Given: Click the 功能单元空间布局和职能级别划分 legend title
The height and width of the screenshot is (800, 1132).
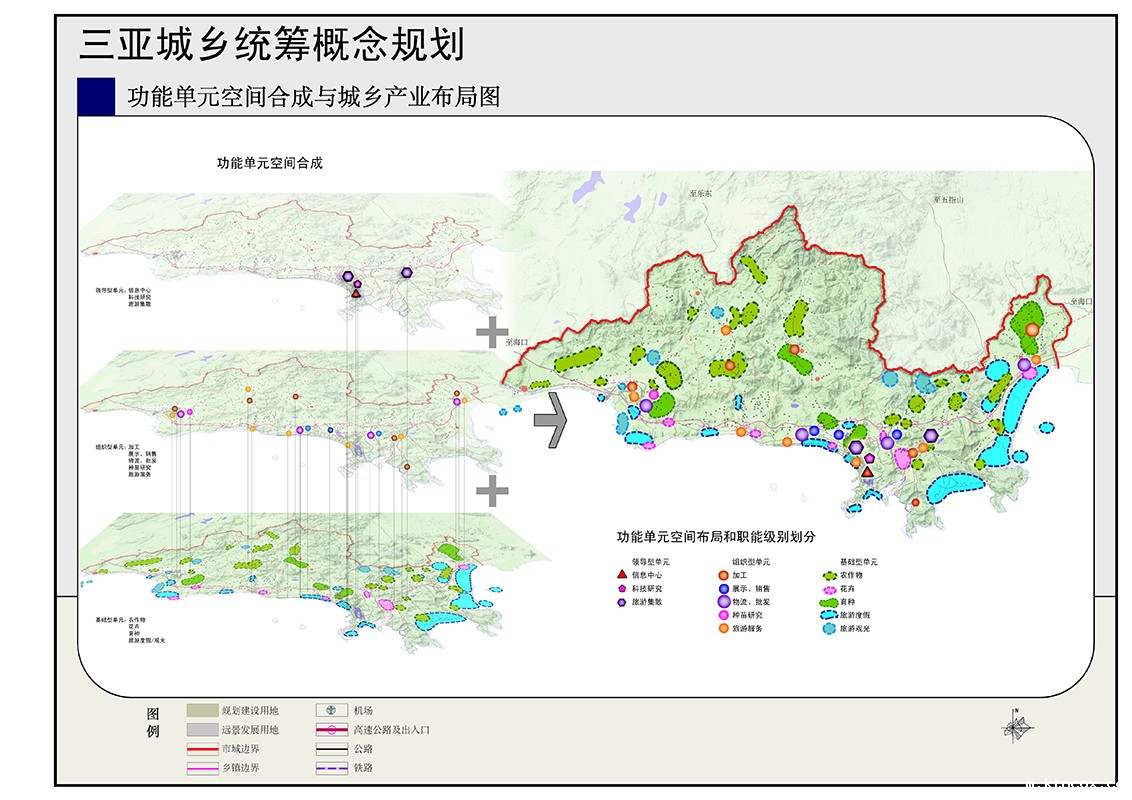Looking at the screenshot, I should 729,537.
